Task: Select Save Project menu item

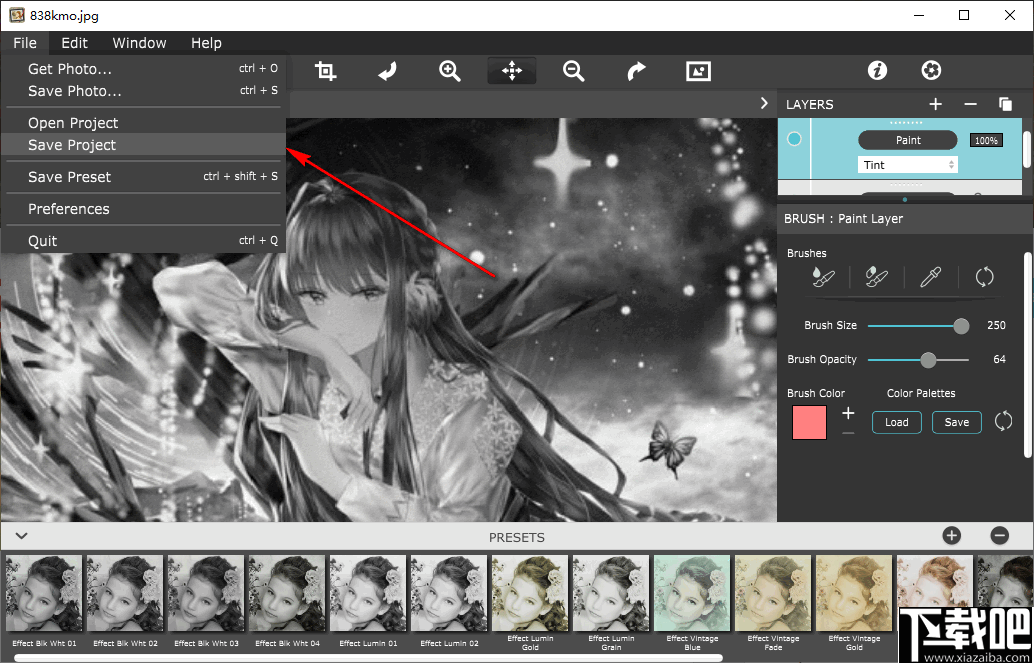Action: (x=143, y=145)
